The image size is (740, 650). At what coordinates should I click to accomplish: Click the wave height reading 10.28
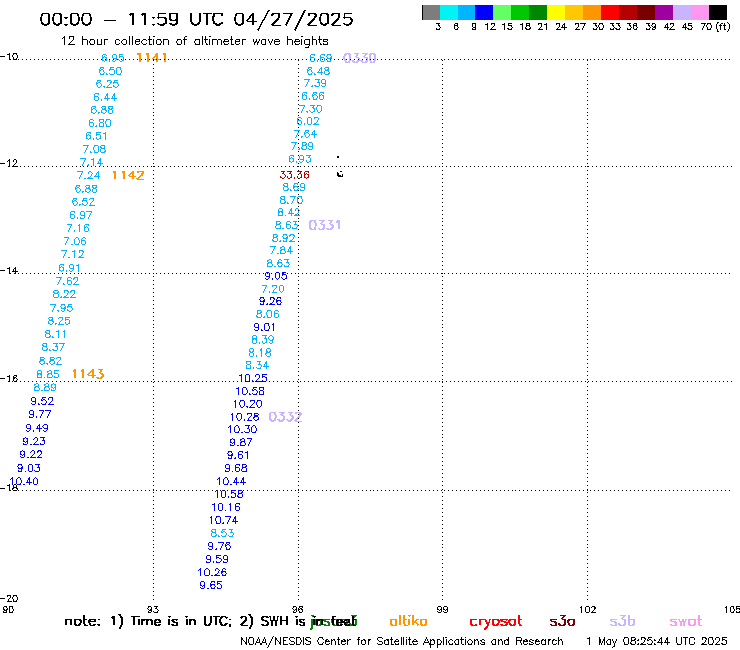244,417
